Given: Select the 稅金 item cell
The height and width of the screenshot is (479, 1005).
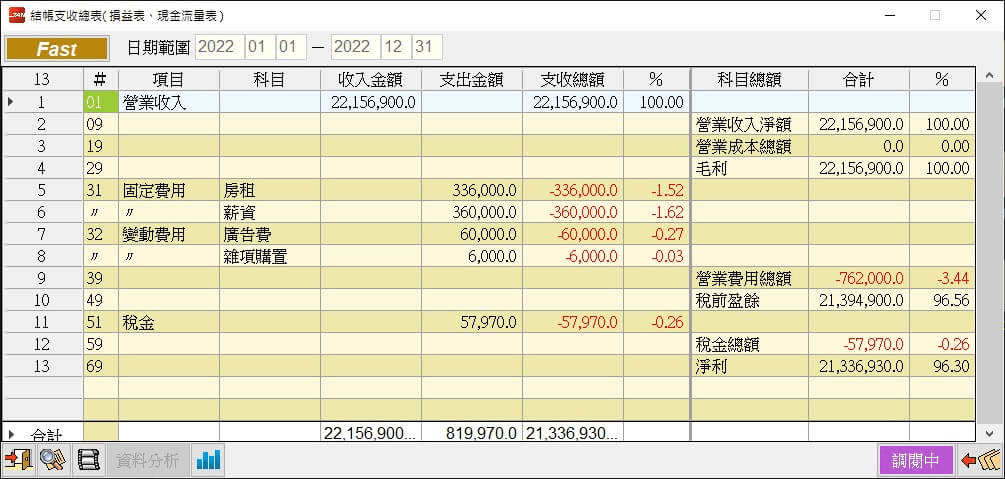Looking at the screenshot, I should pyautogui.click(x=169, y=323).
